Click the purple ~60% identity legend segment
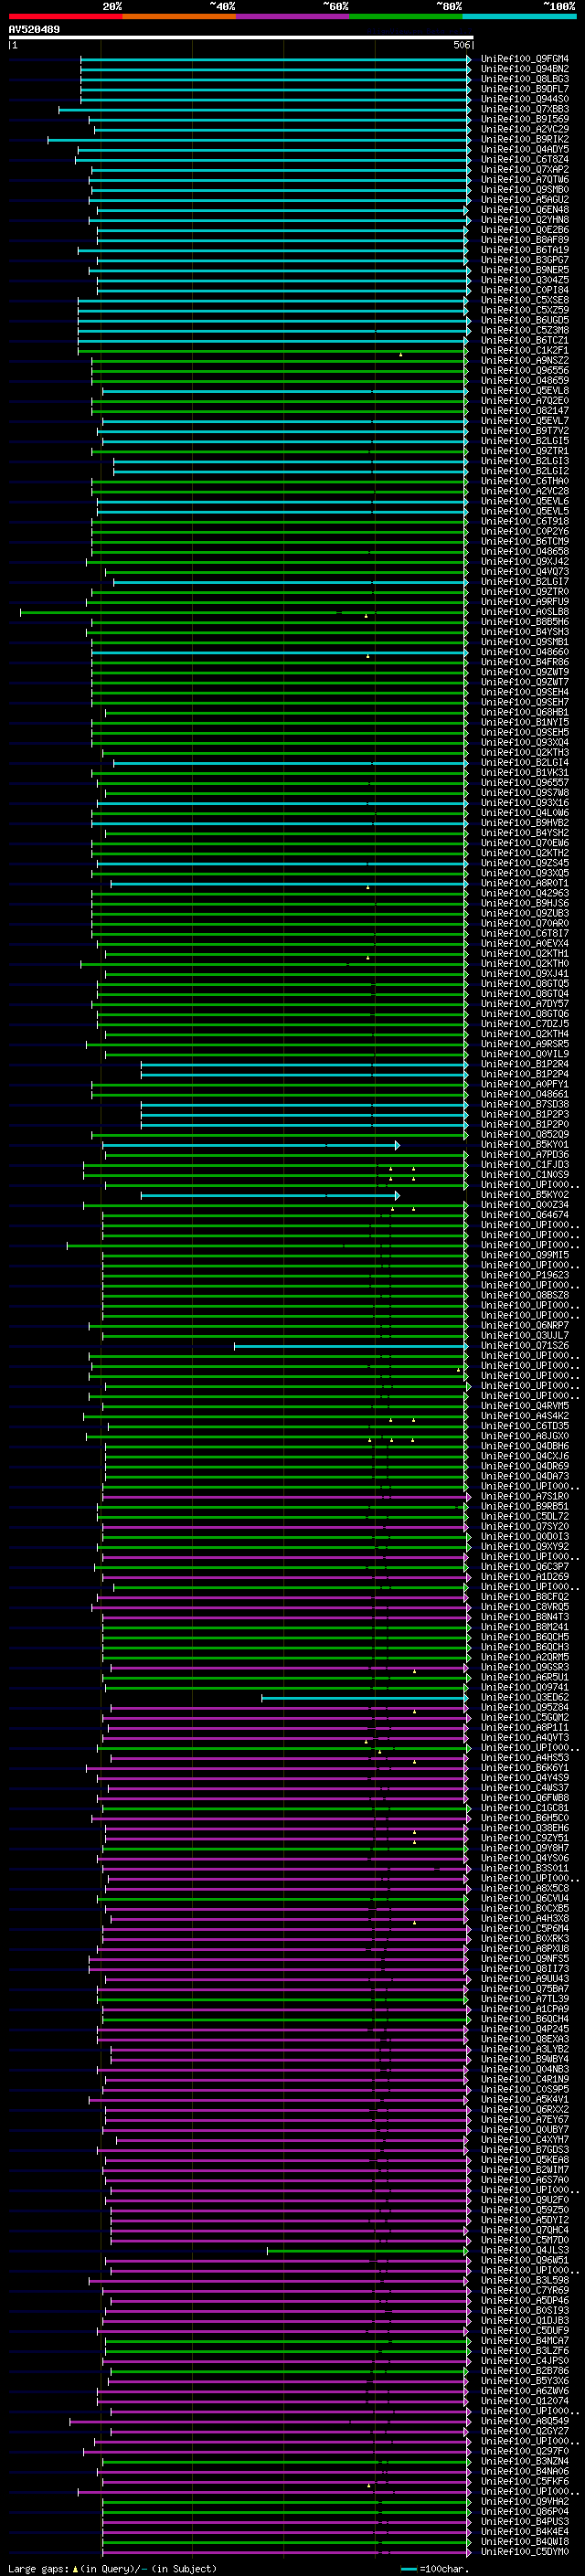This screenshot has height=2576, width=585. 293,17
